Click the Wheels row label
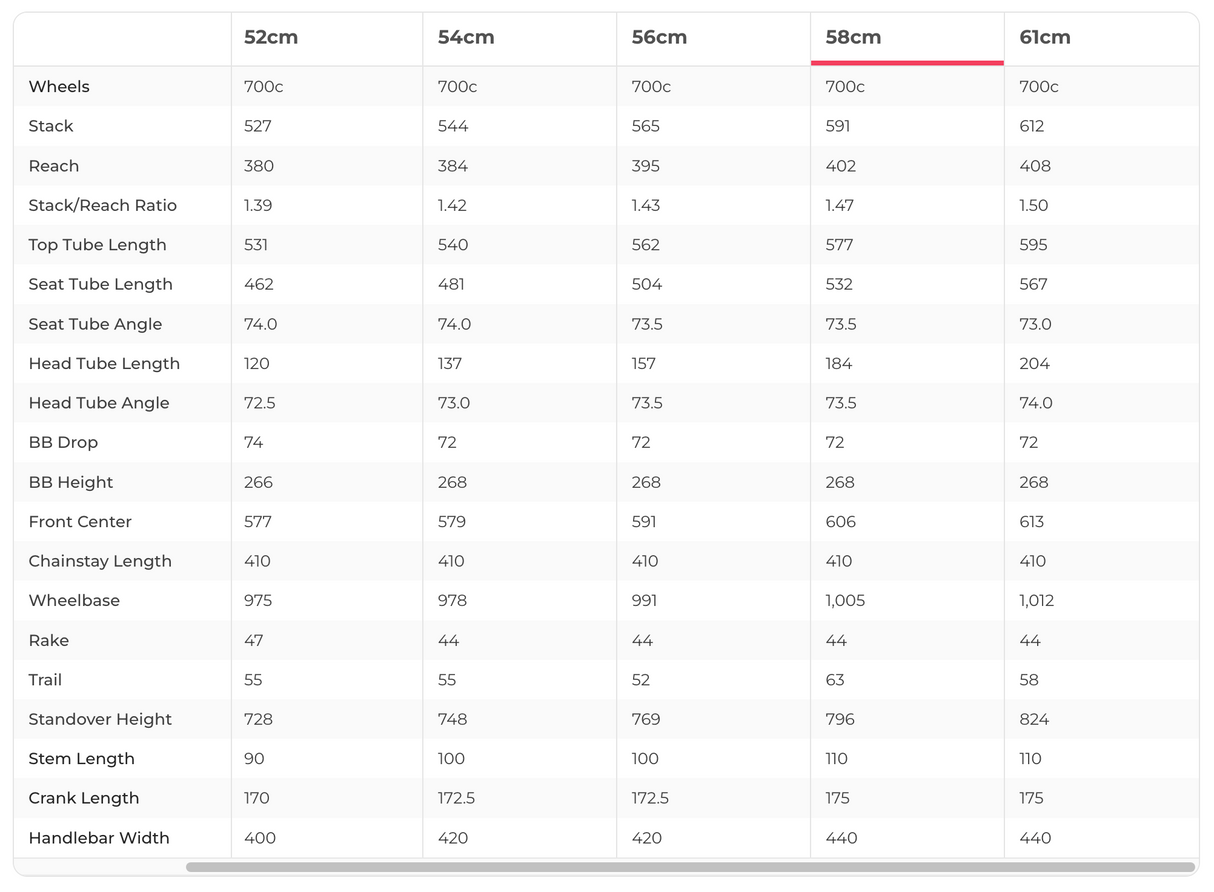The height and width of the screenshot is (892, 1214). coord(59,87)
